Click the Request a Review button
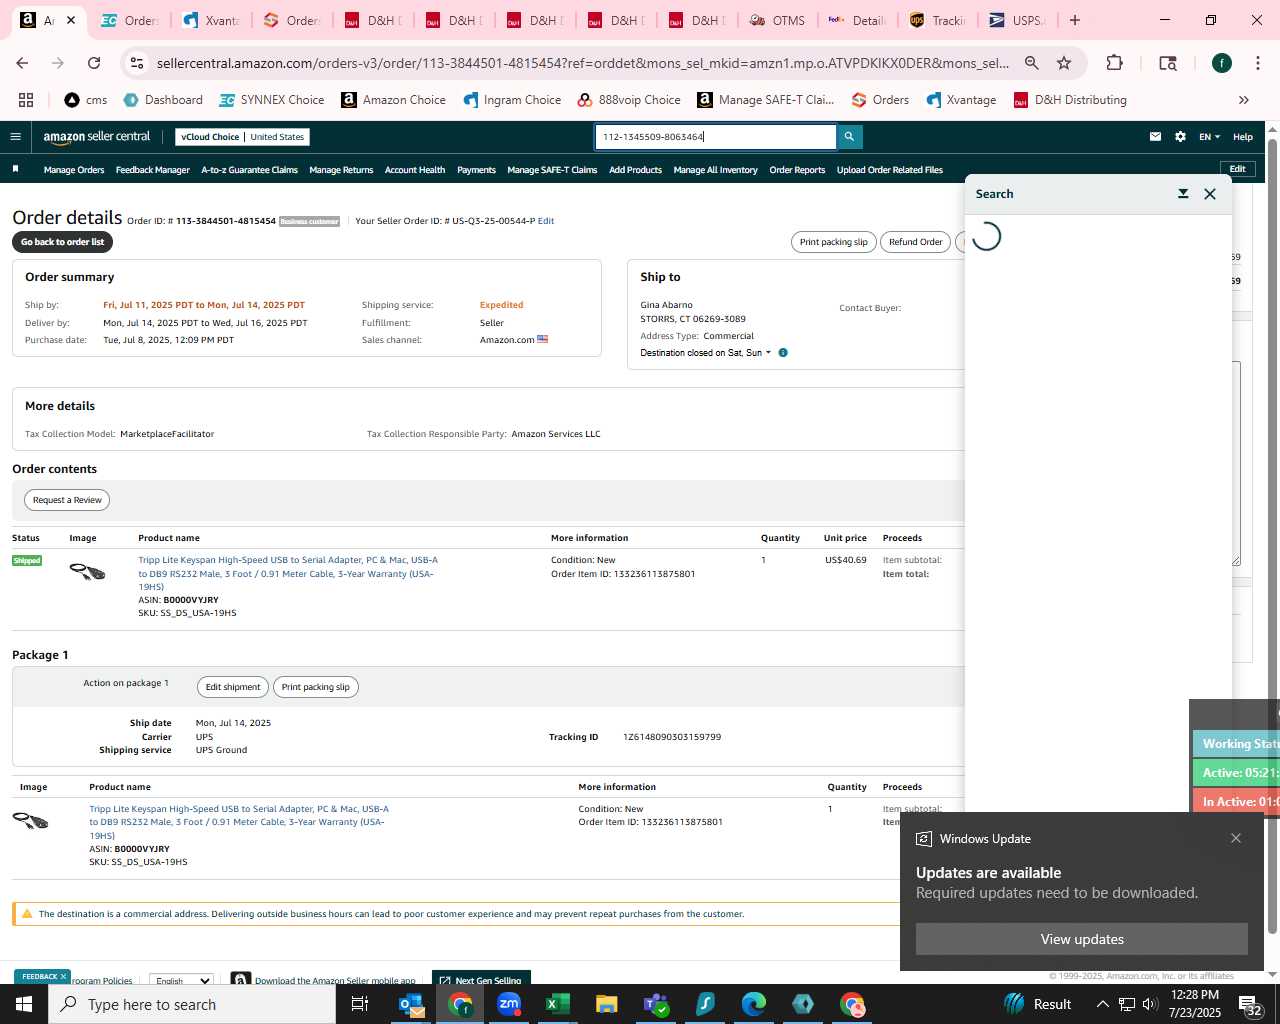This screenshot has height=1024, width=1280. click(67, 500)
